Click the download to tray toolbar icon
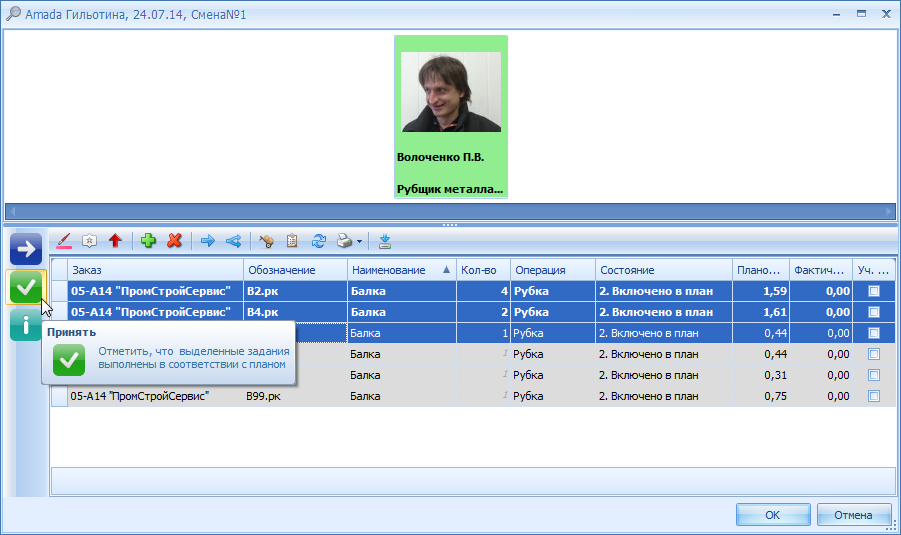The width and height of the screenshot is (901, 535). tap(385, 241)
